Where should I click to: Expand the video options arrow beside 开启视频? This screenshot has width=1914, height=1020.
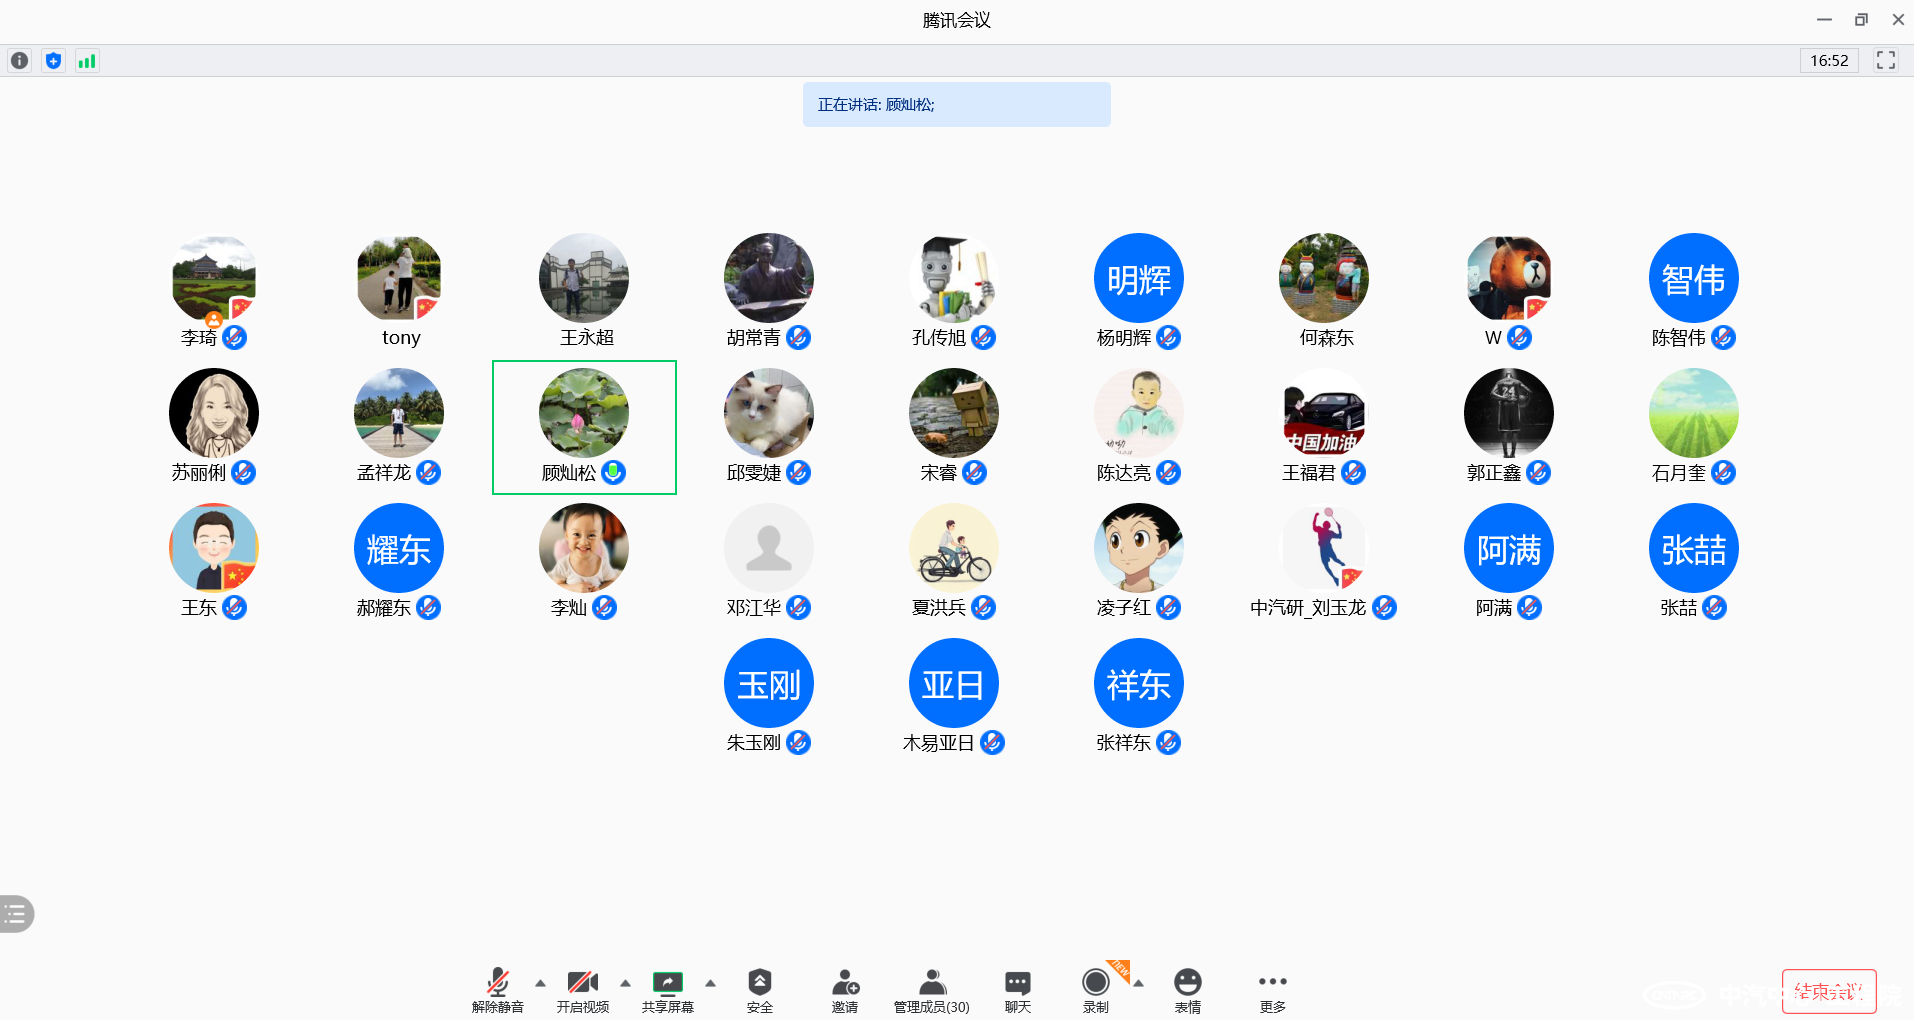[x=625, y=983]
